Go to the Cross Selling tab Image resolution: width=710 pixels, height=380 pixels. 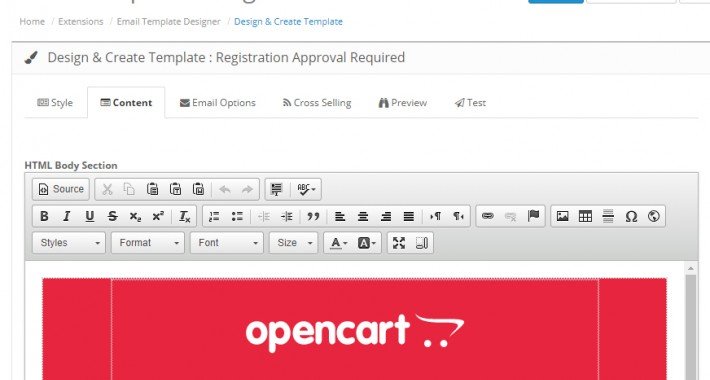tap(317, 103)
